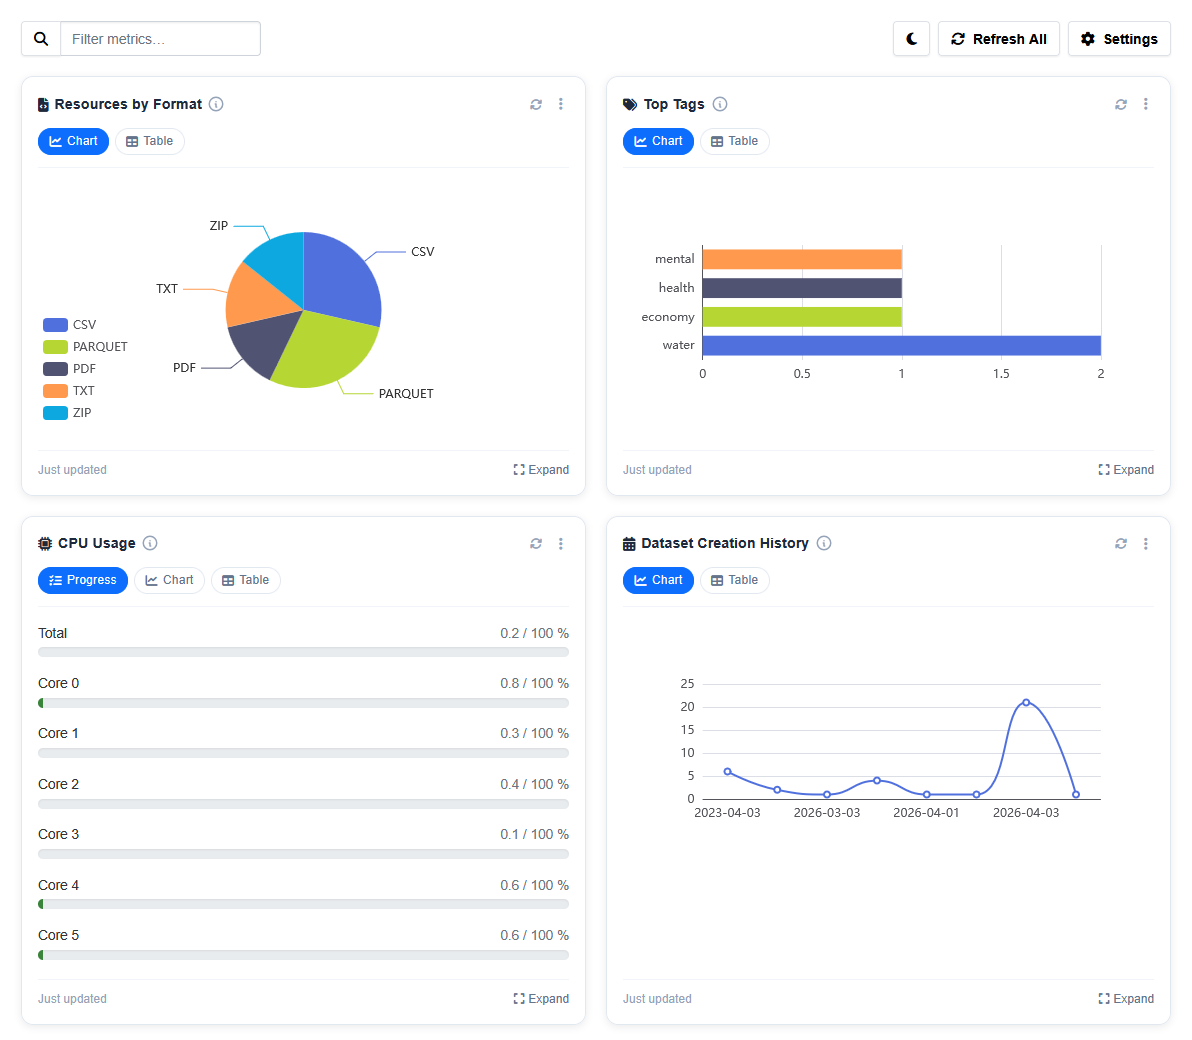Image resolution: width=1192 pixels, height=1040 pixels.
Task: Click the search magnifier icon
Action: tap(41, 38)
